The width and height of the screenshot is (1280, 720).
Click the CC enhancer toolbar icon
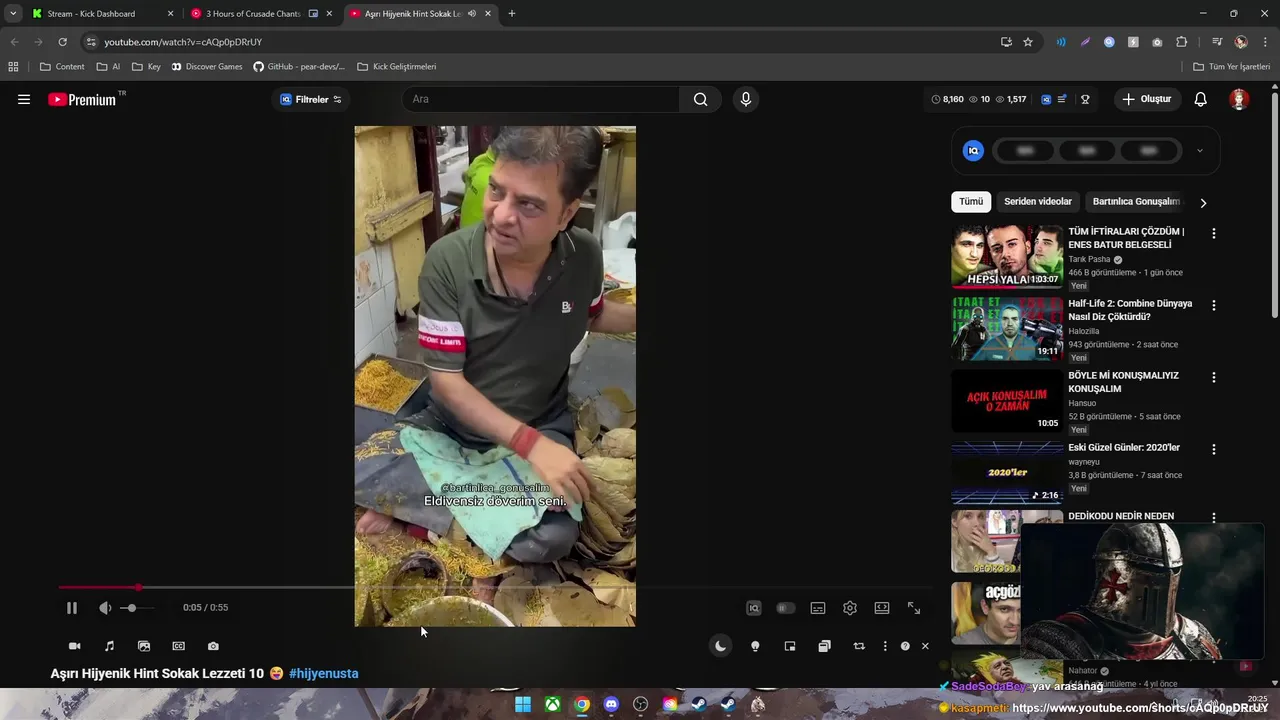pyautogui.click(x=179, y=646)
